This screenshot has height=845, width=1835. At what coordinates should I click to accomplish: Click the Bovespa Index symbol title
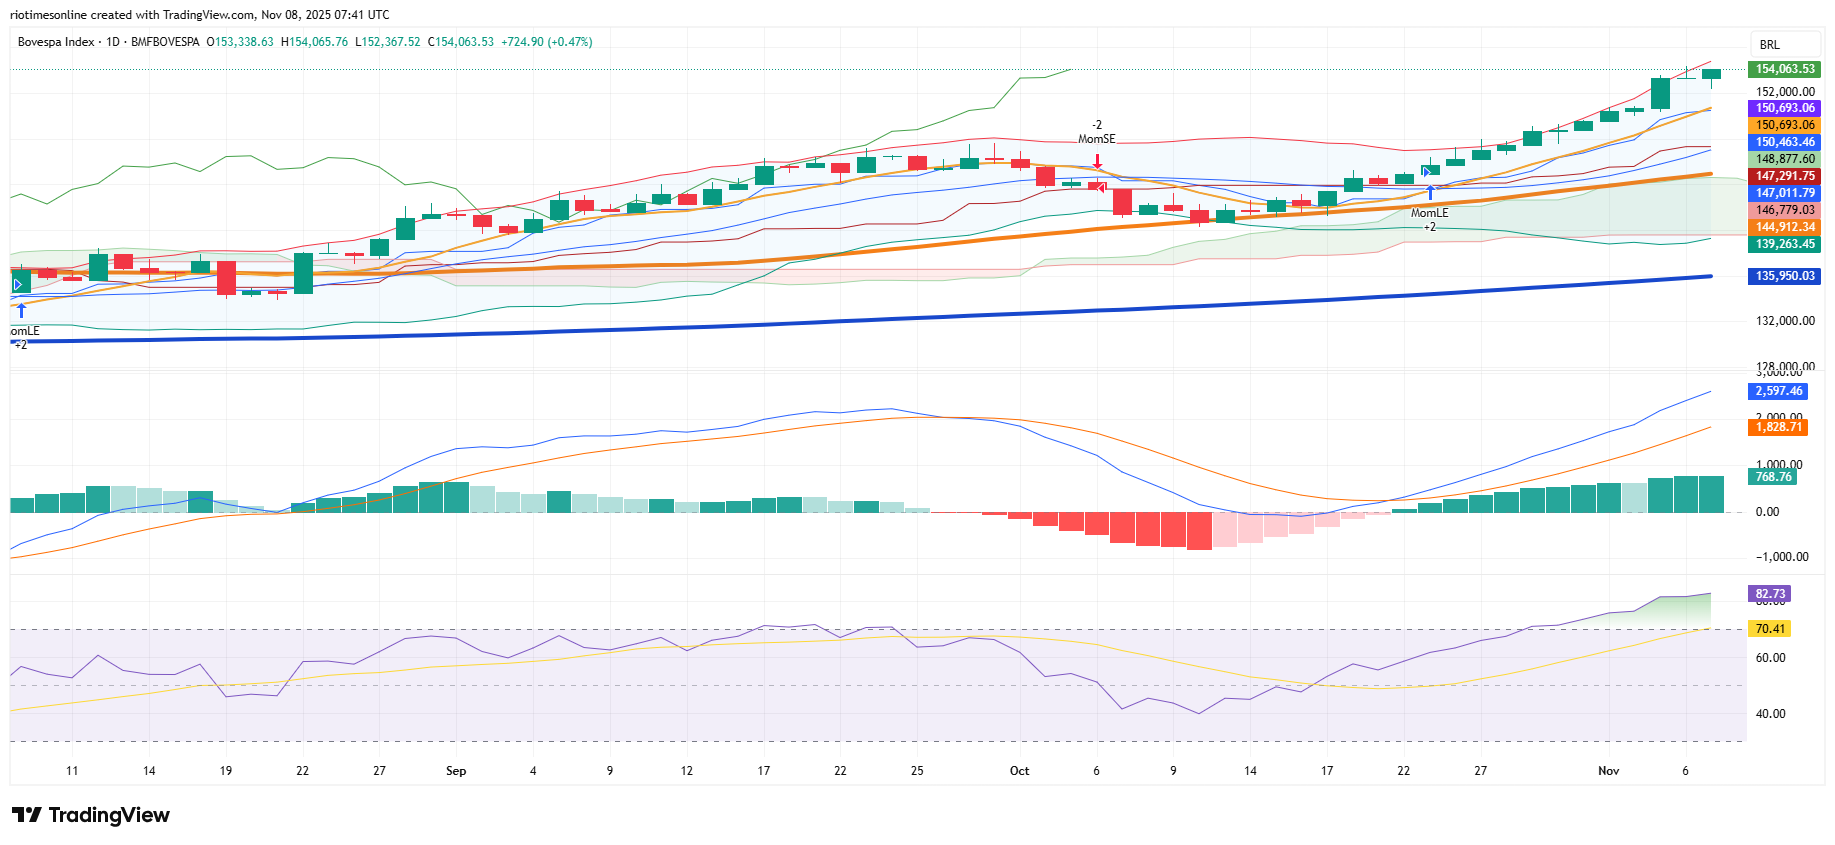(56, 42)
